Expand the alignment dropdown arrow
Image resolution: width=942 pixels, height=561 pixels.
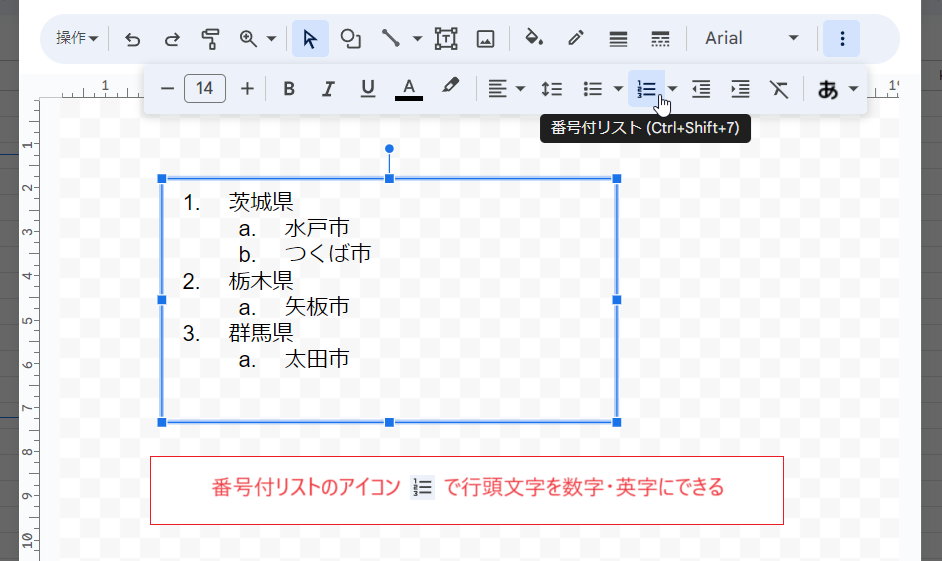pyautogui.click(x=520, y=89)
